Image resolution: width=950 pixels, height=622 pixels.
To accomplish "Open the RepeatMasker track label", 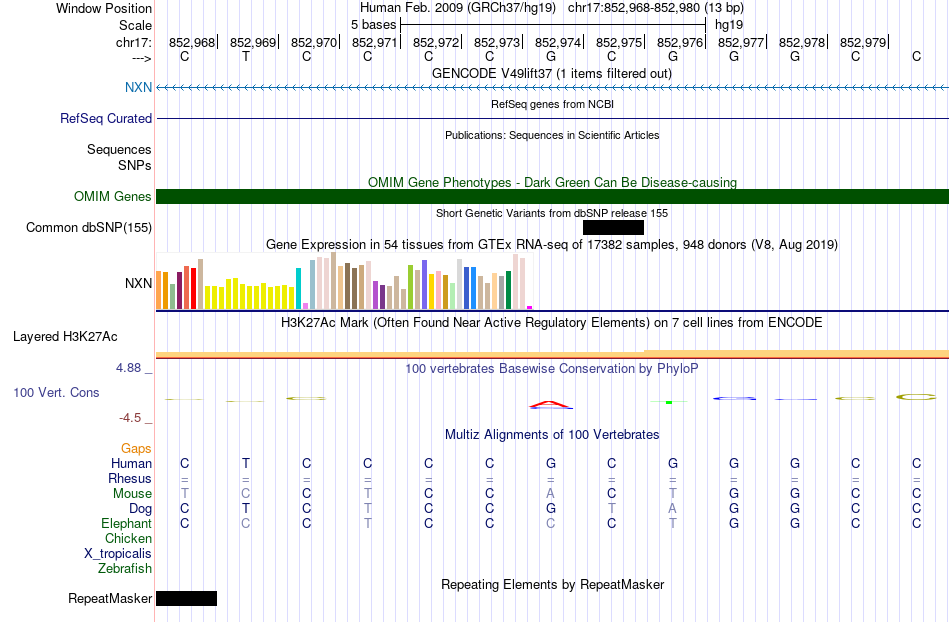I will click(110, 598).
